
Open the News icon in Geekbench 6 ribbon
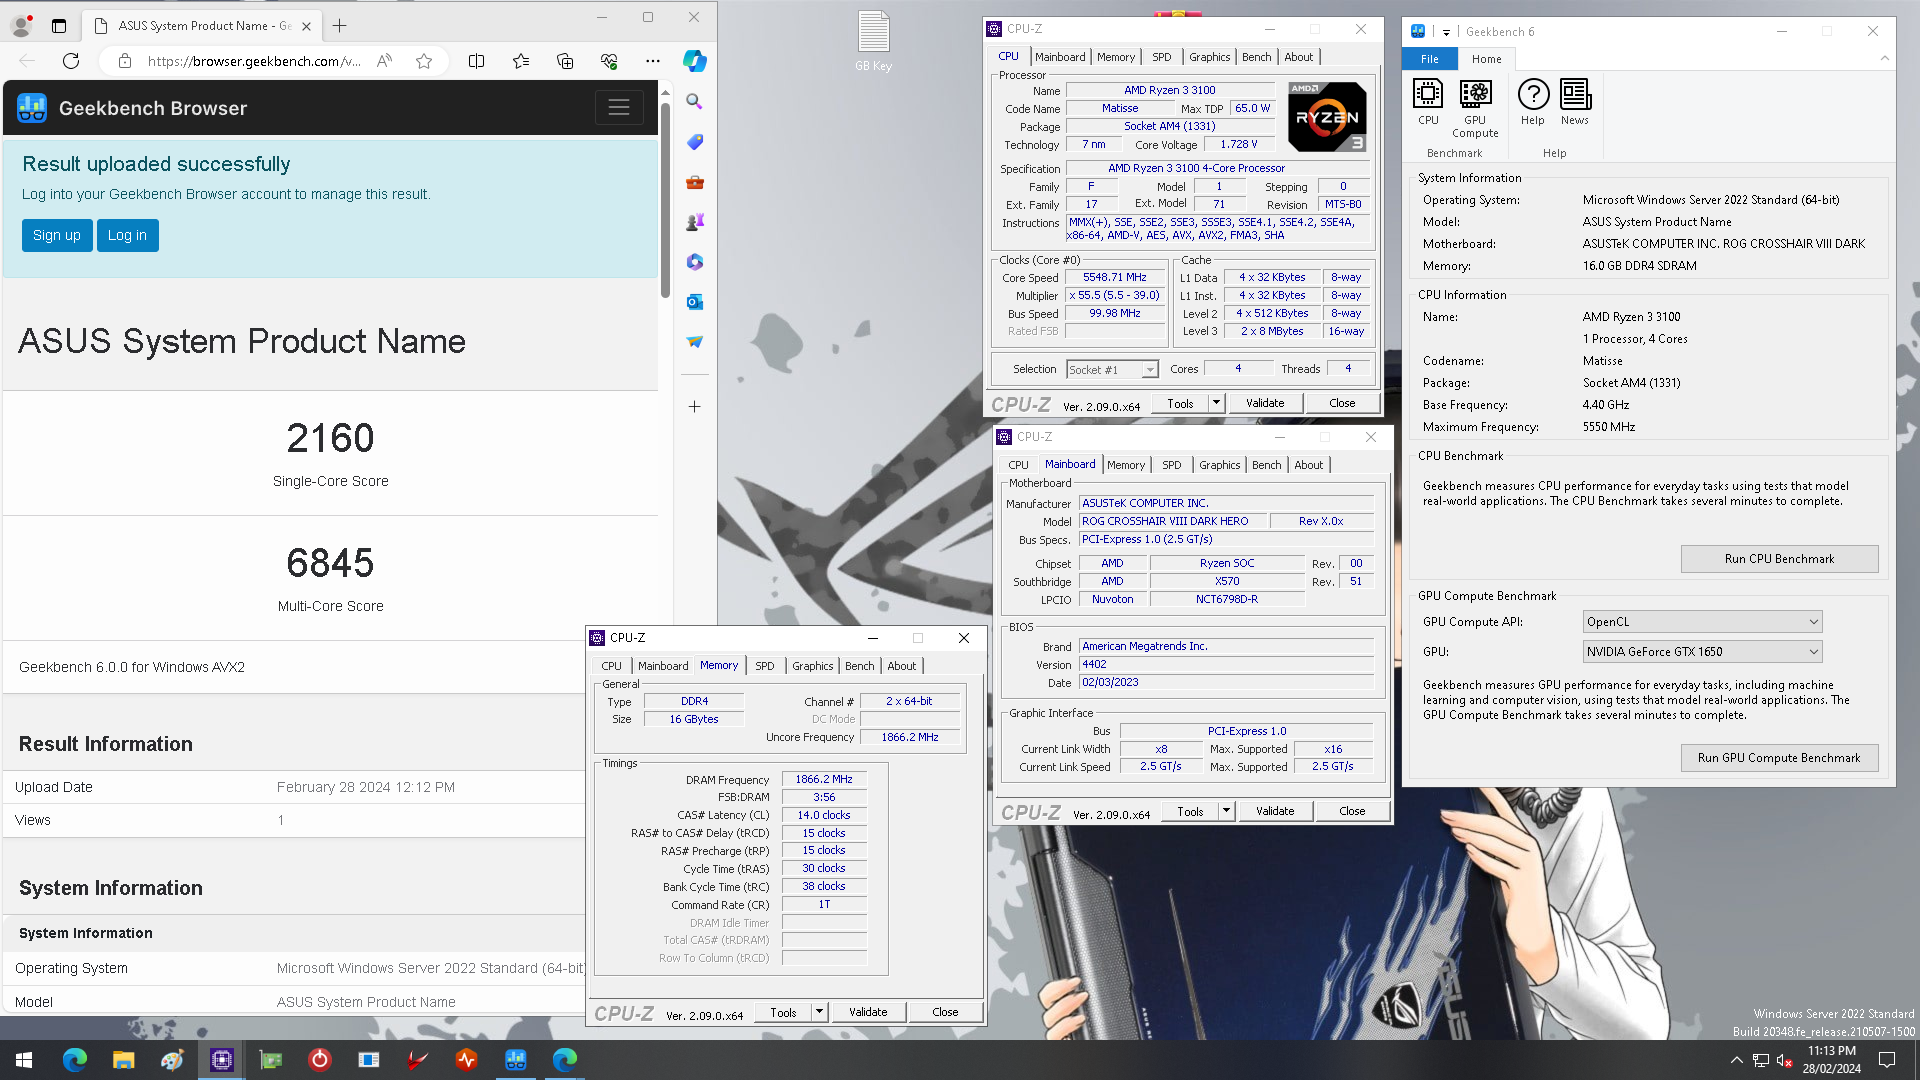coord(1575,102)
